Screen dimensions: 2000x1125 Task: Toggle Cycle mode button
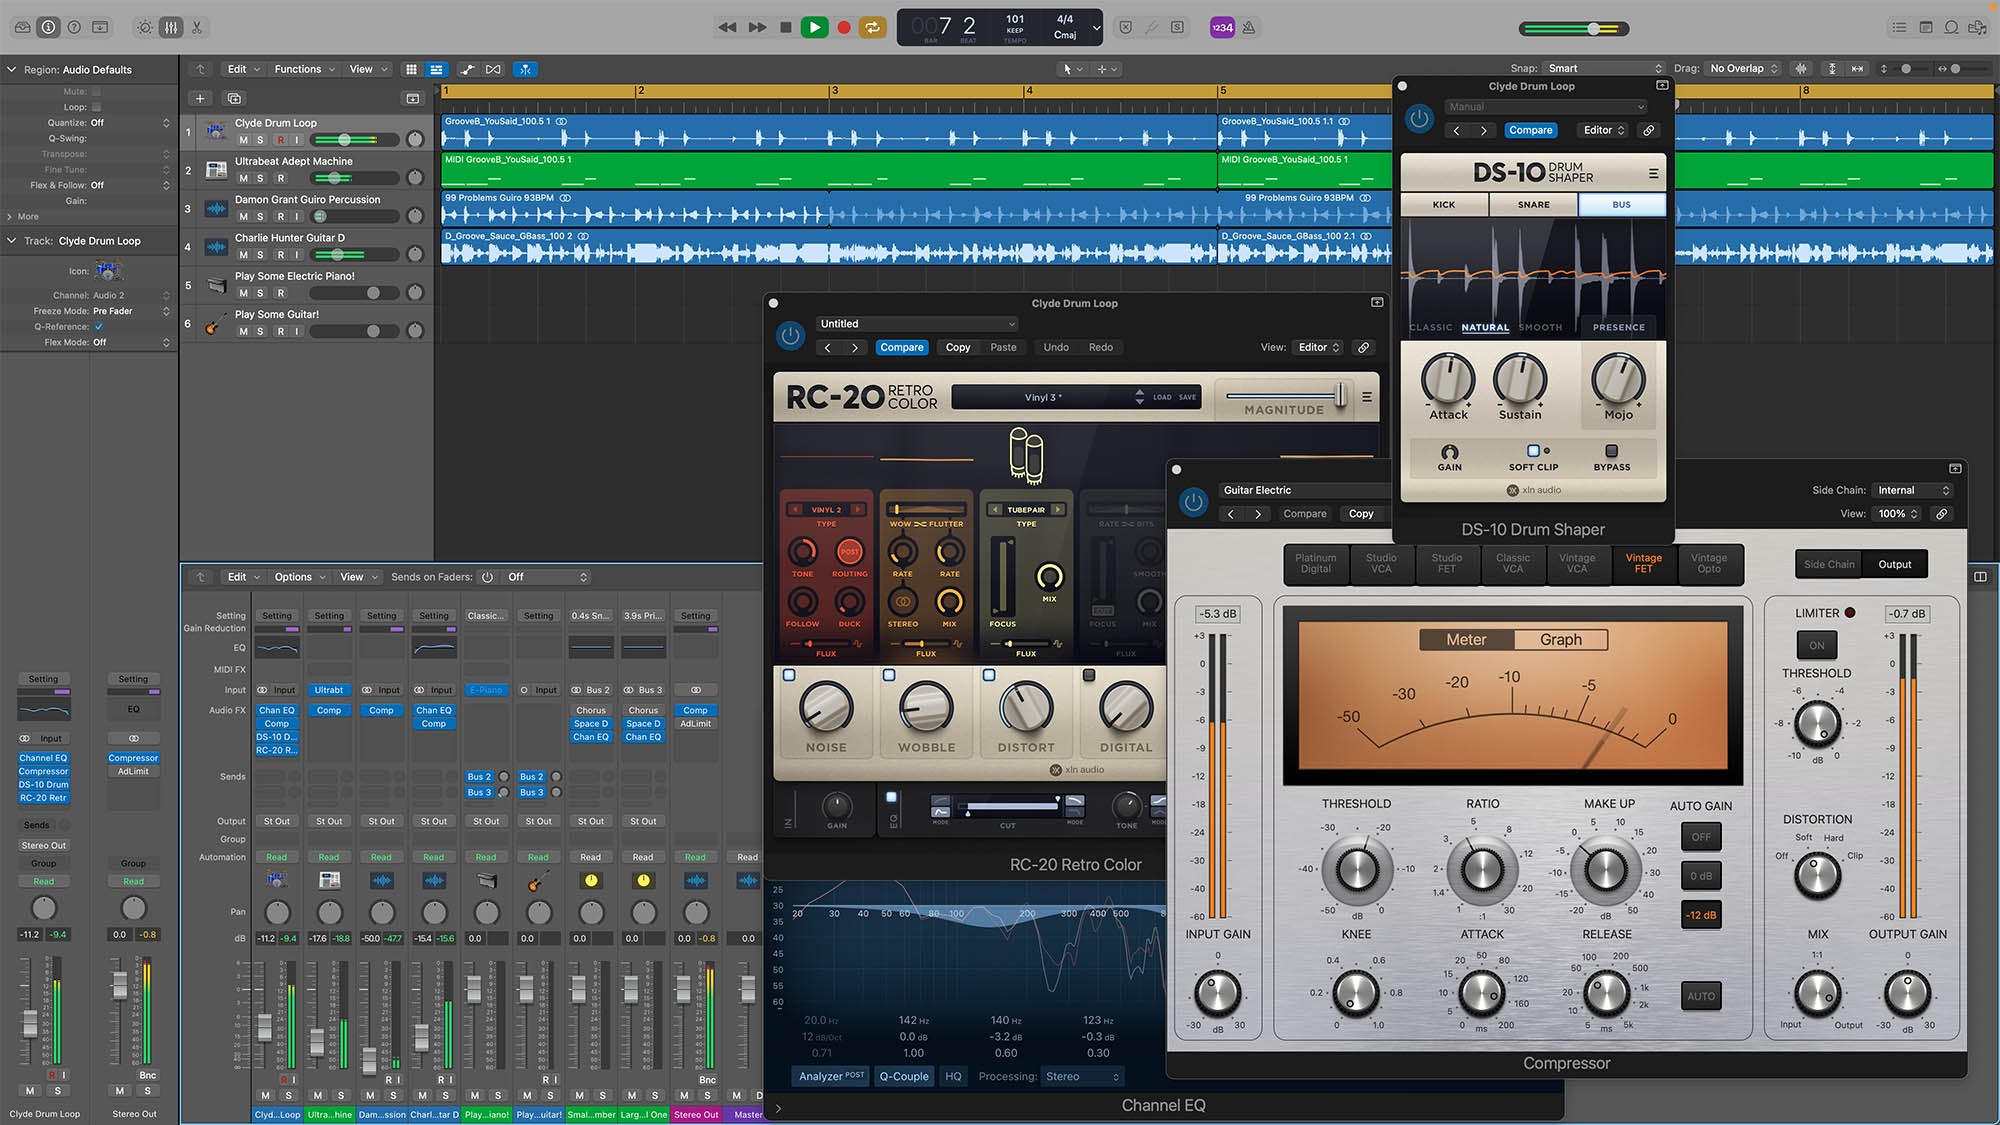(x=872, y=27)
